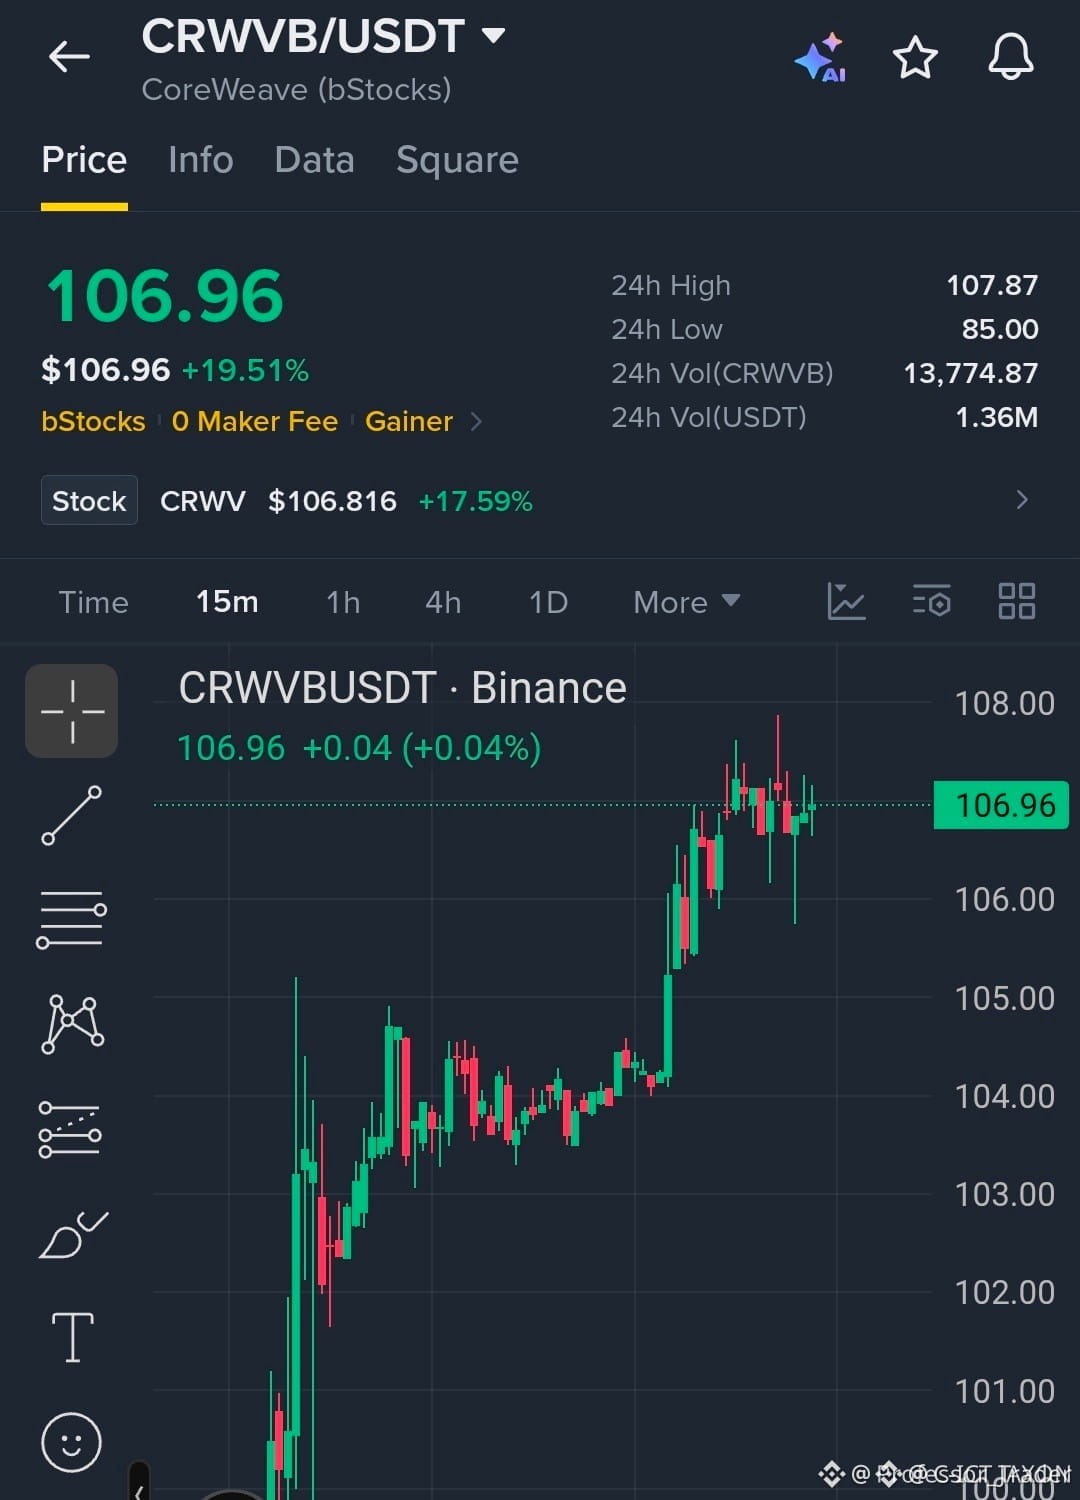Expand the CRWVB/USDT pair selector arrow
The image size is (1080, 1500).
click(x=493, y=36)
